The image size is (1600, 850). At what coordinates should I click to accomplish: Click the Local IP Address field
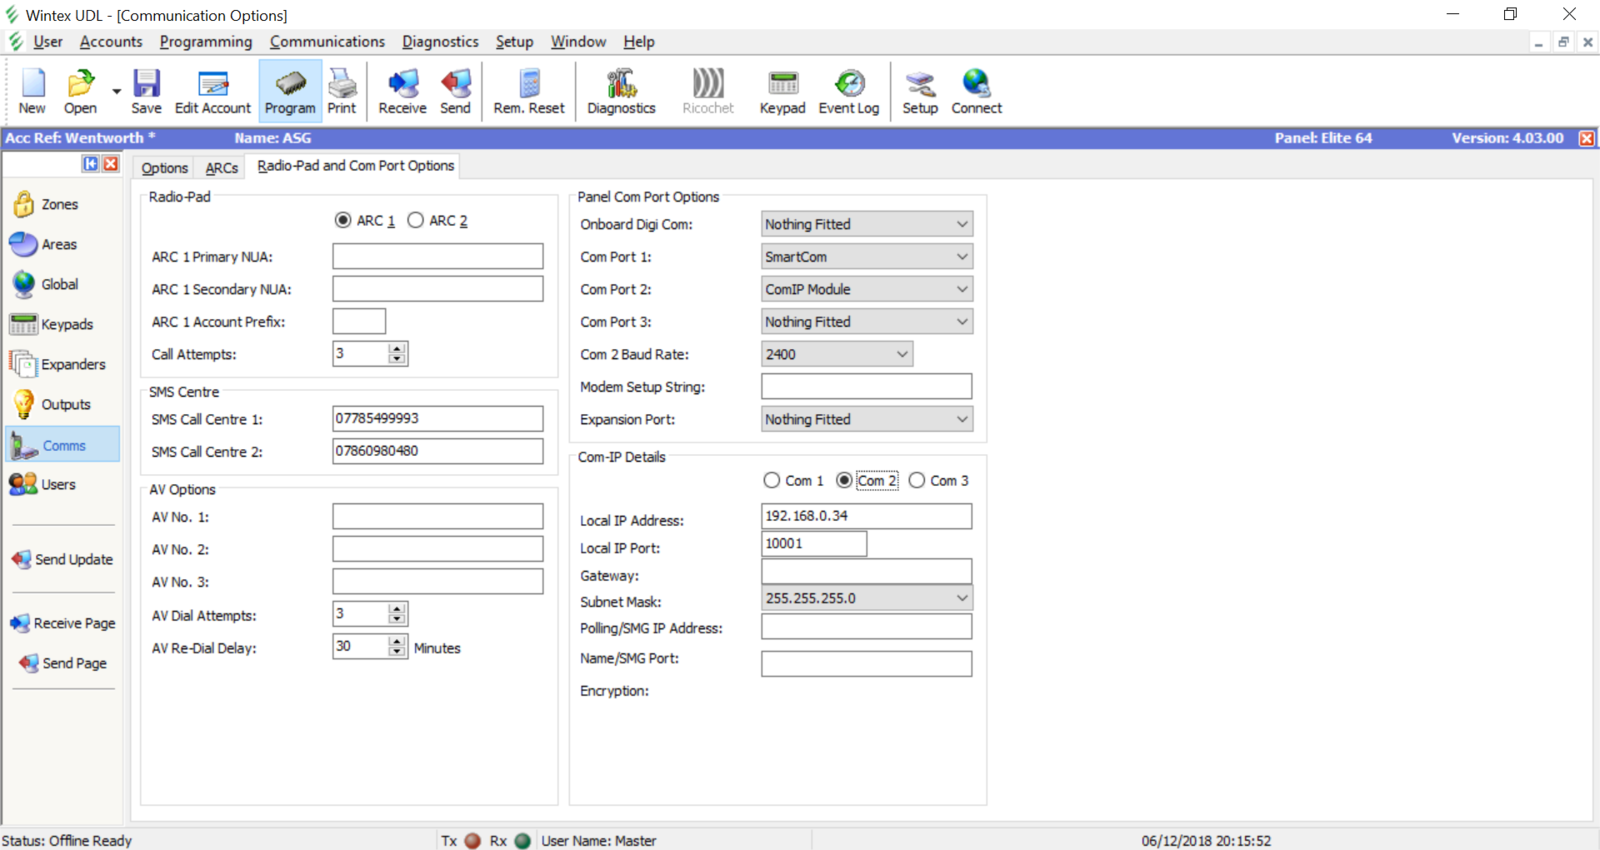[865, 516]
